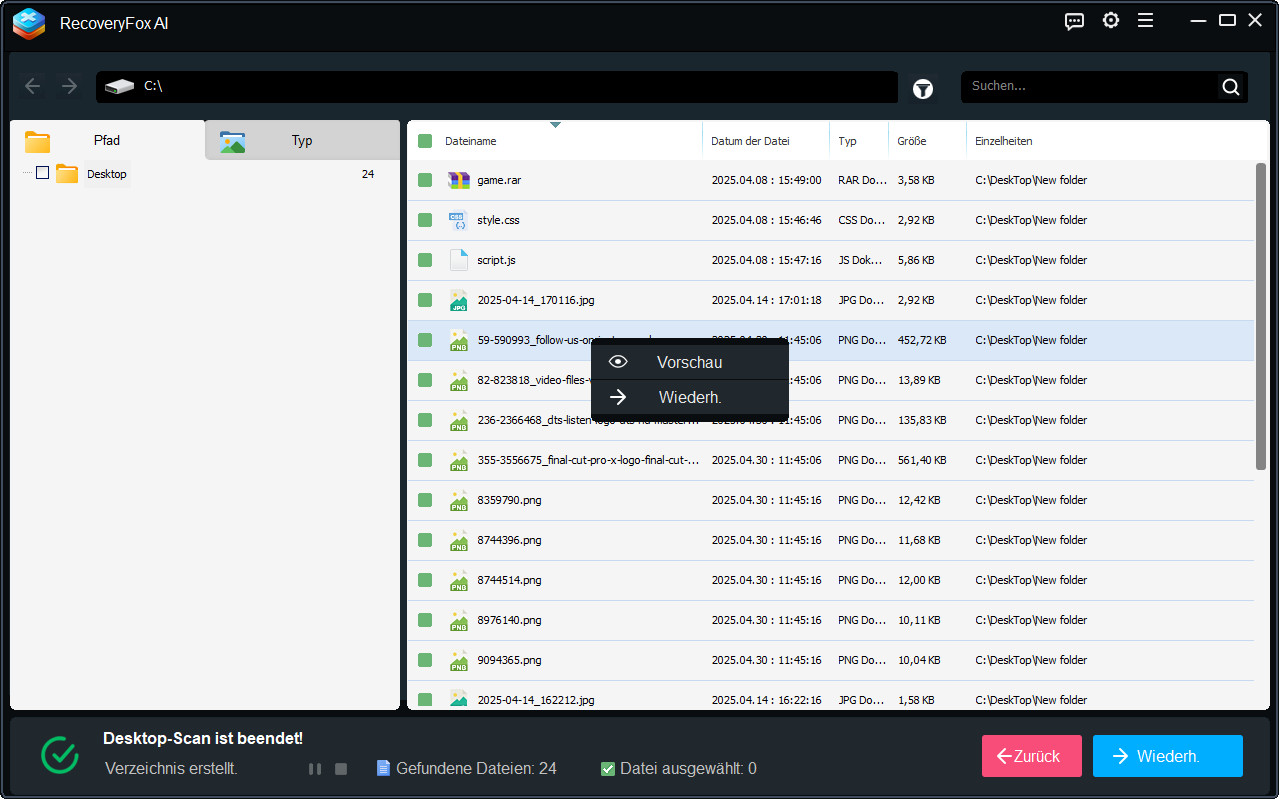Go back with the left arrow
This screenshot has height=799, width=1279.
pyautogui.click(x=33, y=86)
